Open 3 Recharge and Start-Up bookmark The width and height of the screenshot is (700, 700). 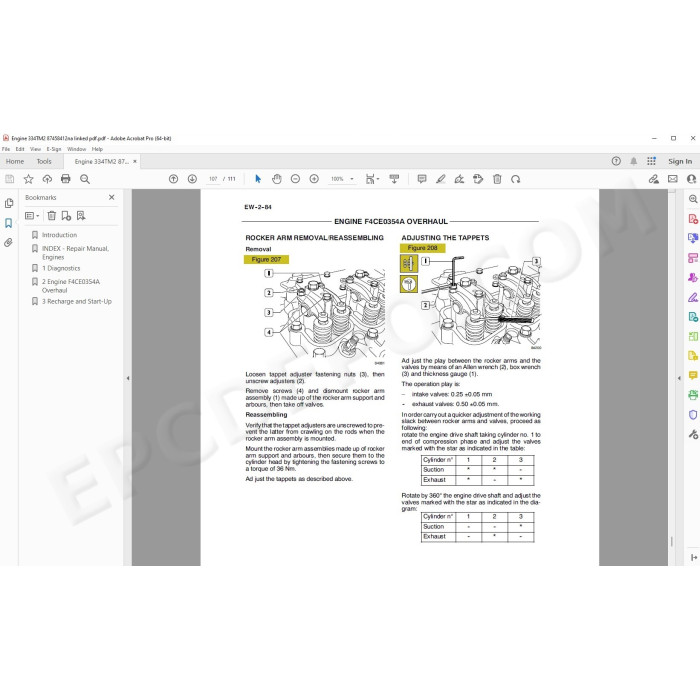[x=77, y=301]
